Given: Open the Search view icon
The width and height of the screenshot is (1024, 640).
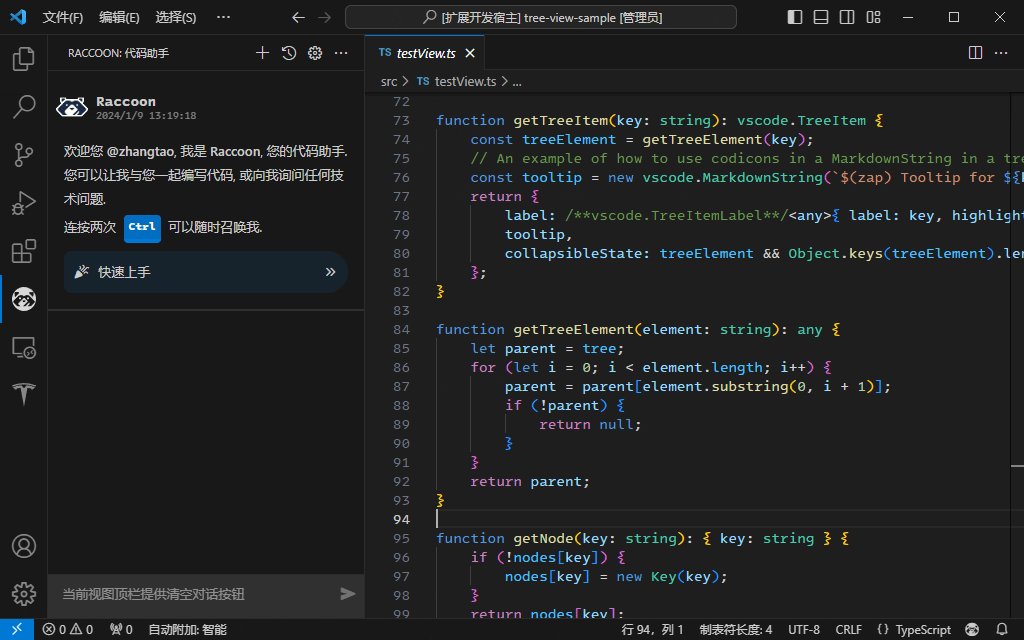Looking at the screenshot, I should click(x=23, y=107).
